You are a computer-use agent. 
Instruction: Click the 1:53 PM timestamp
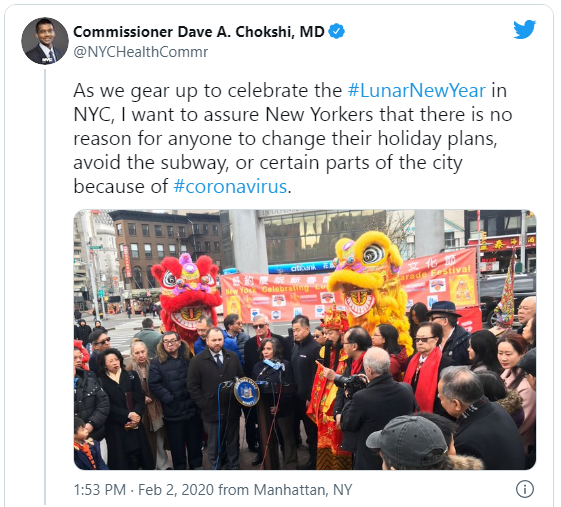point(99,489)
